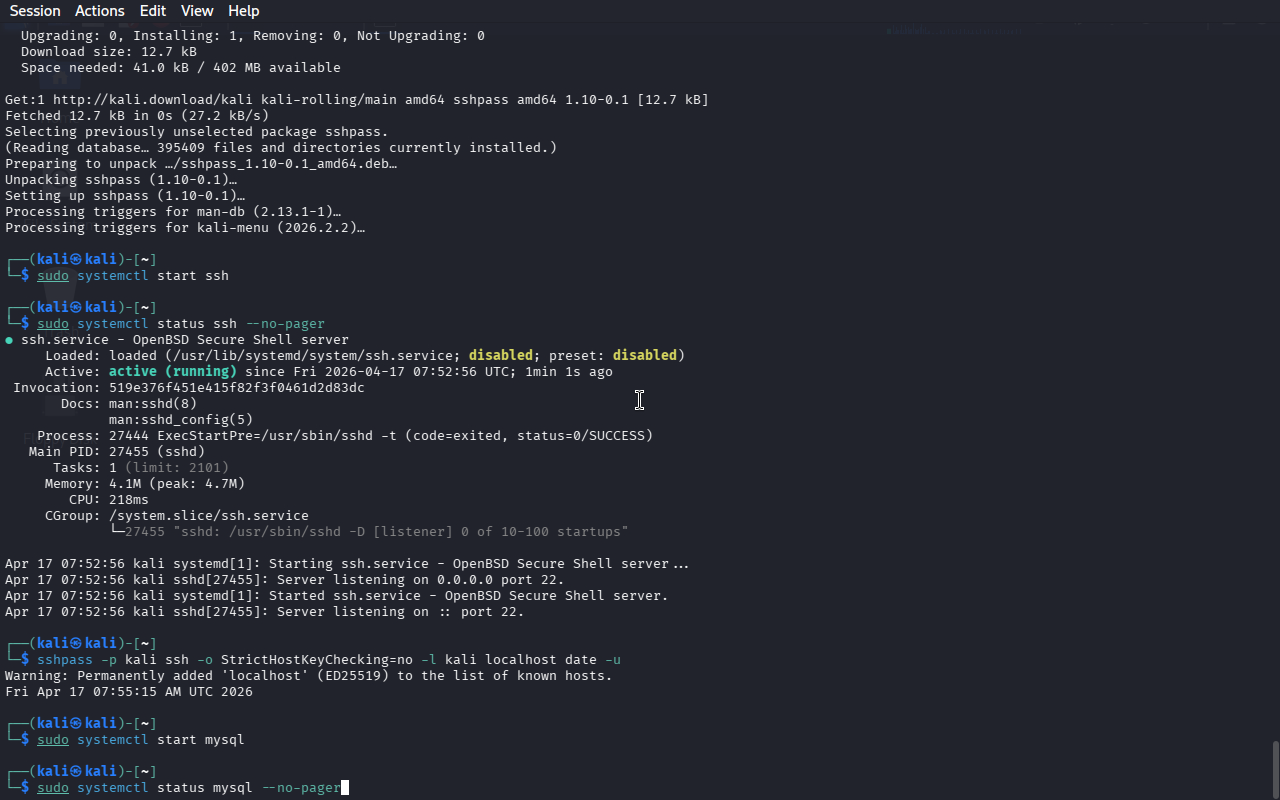The height and width of the screenshot is (800, 1280).
Task: Click the yellow "disabled" after preset:
Action: coord(644,356)
